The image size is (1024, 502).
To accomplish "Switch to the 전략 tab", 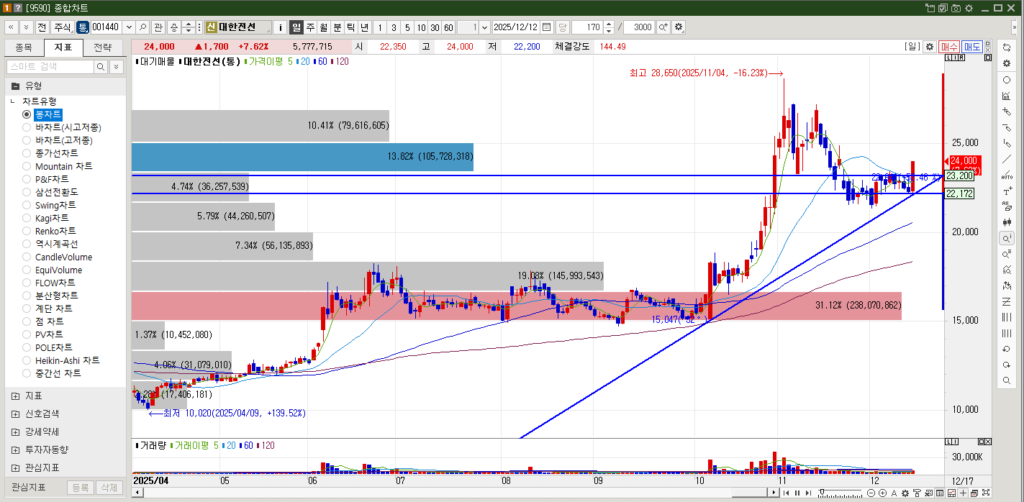I will tap(102, 47).
